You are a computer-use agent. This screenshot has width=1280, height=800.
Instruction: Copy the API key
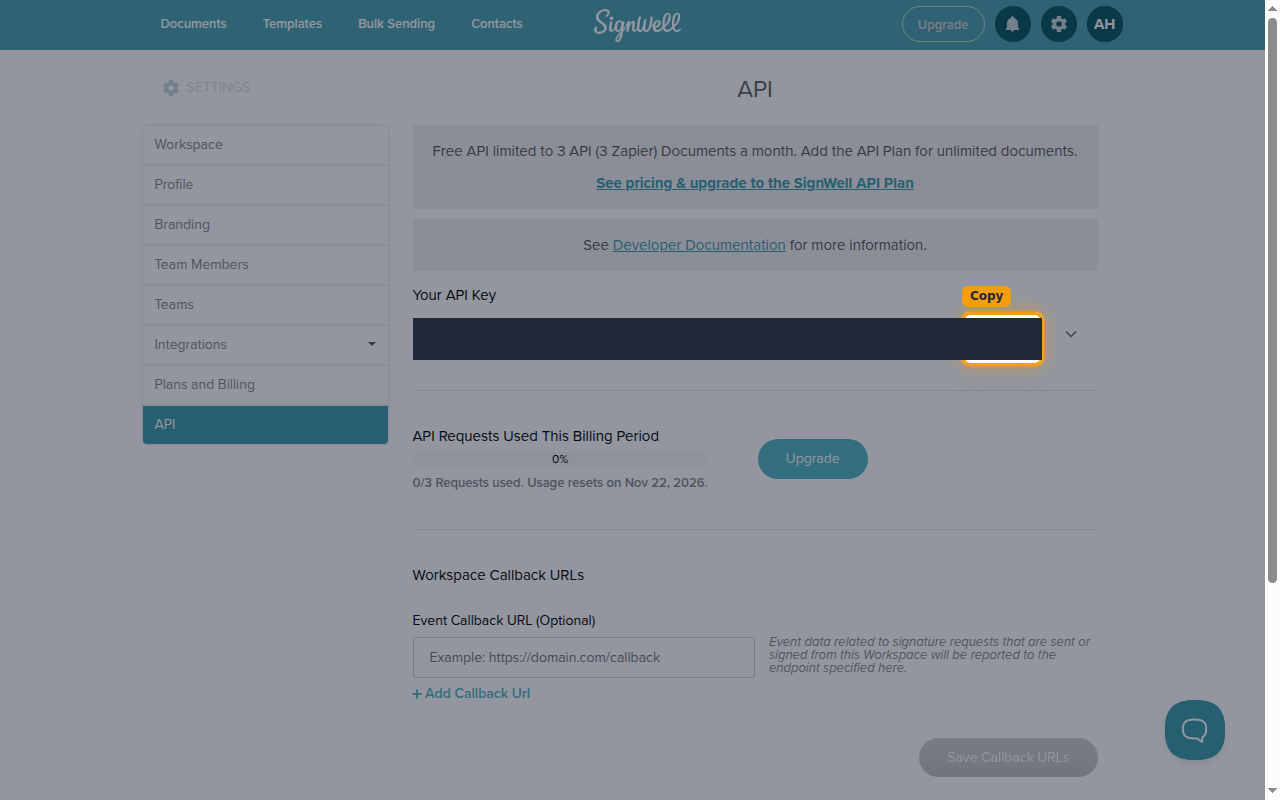[1002, 339]
